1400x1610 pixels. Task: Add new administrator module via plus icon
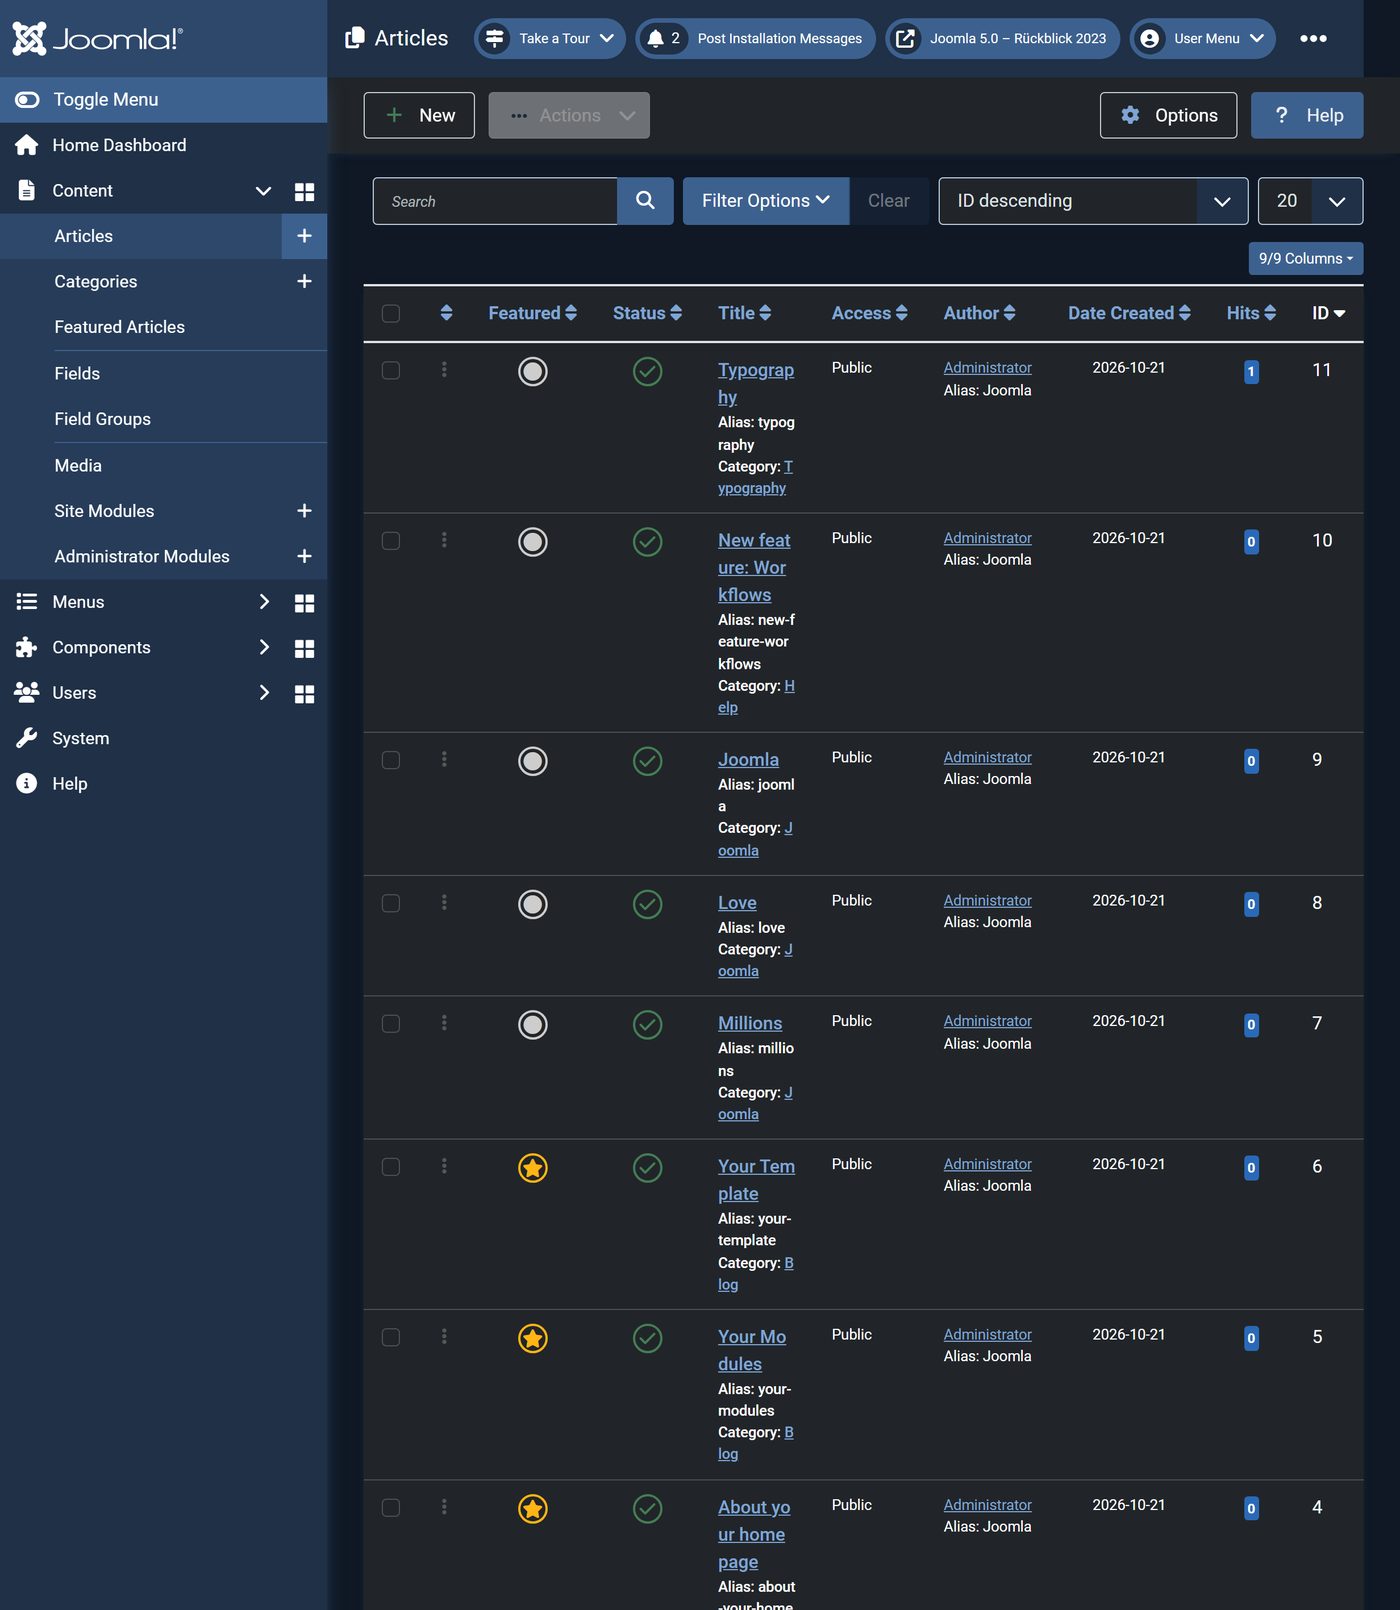pos(305,556)
